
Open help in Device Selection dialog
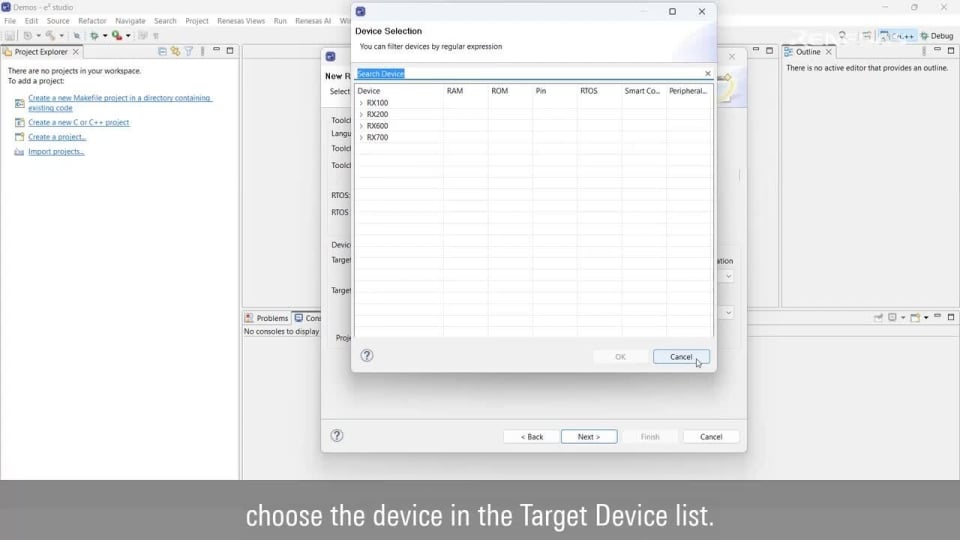(367, 356)
